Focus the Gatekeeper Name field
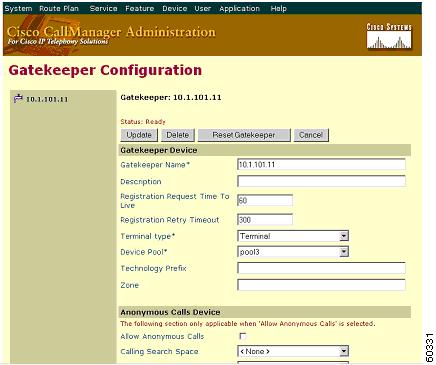The image size is (436, 365). pyautogui.click(x=321, y=164)
